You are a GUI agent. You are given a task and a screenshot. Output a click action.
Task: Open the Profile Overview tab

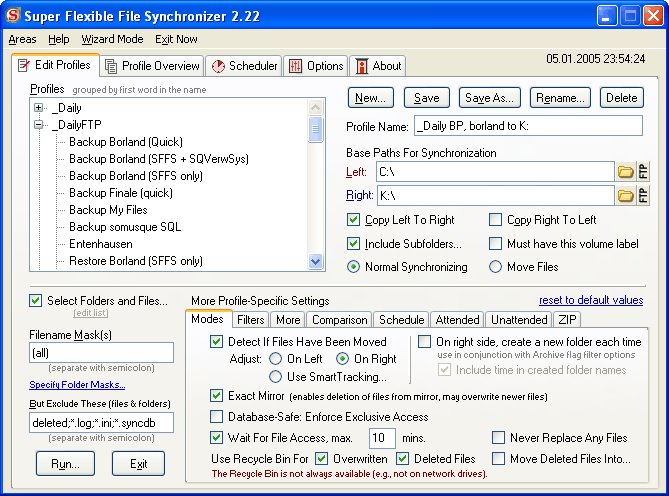click(152, 66)
